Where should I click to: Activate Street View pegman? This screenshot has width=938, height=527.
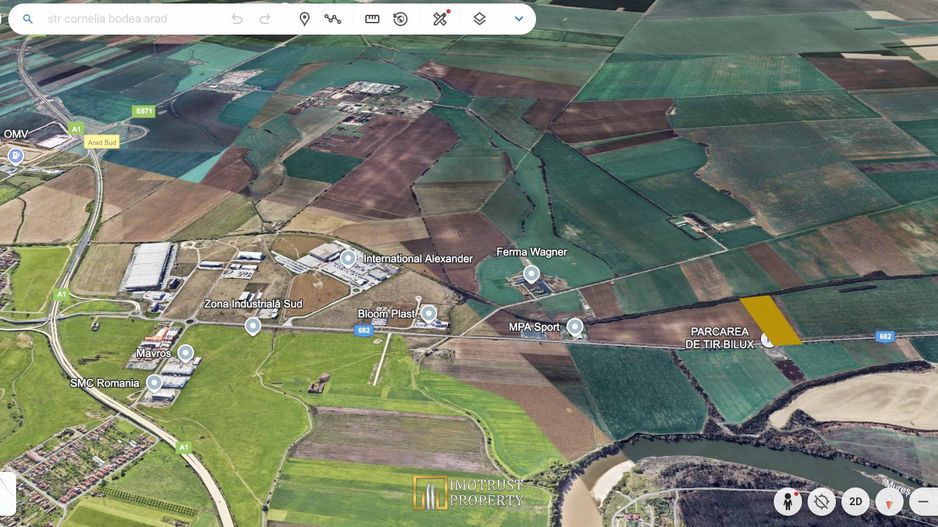790,501
